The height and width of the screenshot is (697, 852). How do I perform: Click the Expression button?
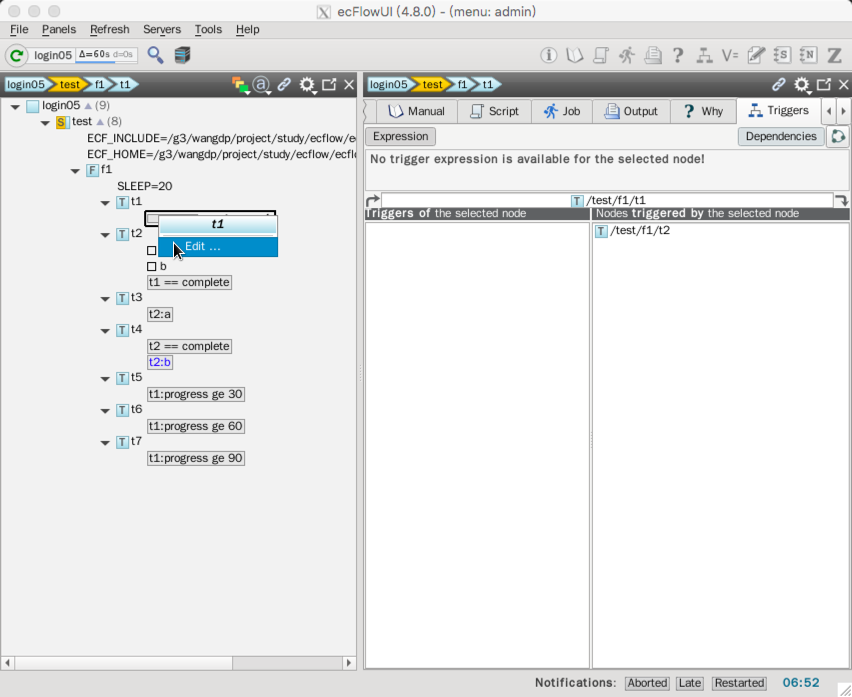coord(400,137)
